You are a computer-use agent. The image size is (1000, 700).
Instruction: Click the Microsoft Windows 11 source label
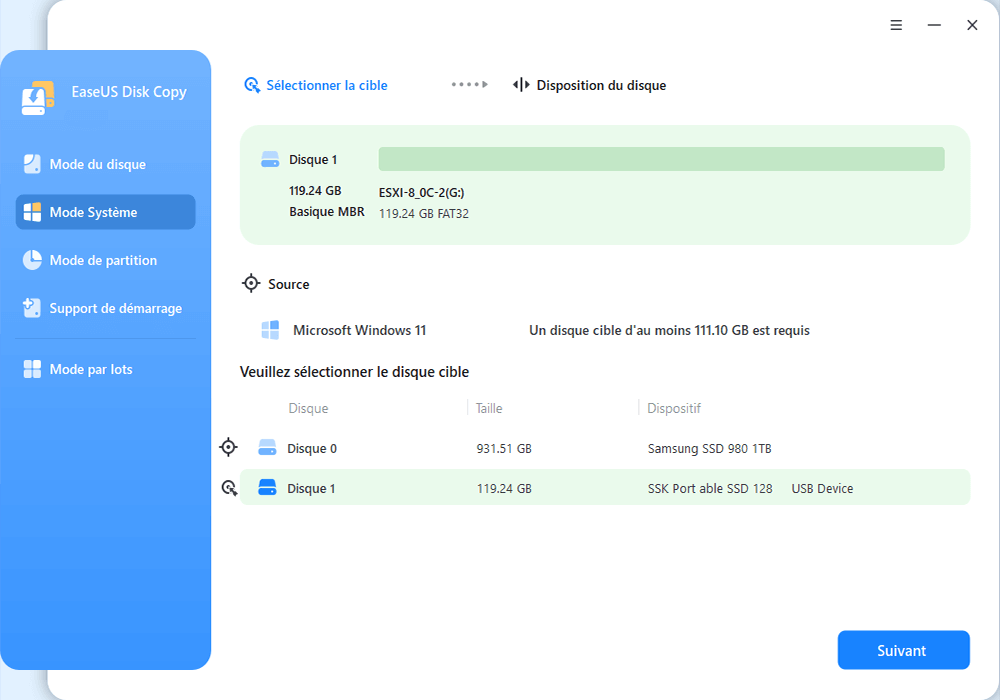tap(360, 330)
